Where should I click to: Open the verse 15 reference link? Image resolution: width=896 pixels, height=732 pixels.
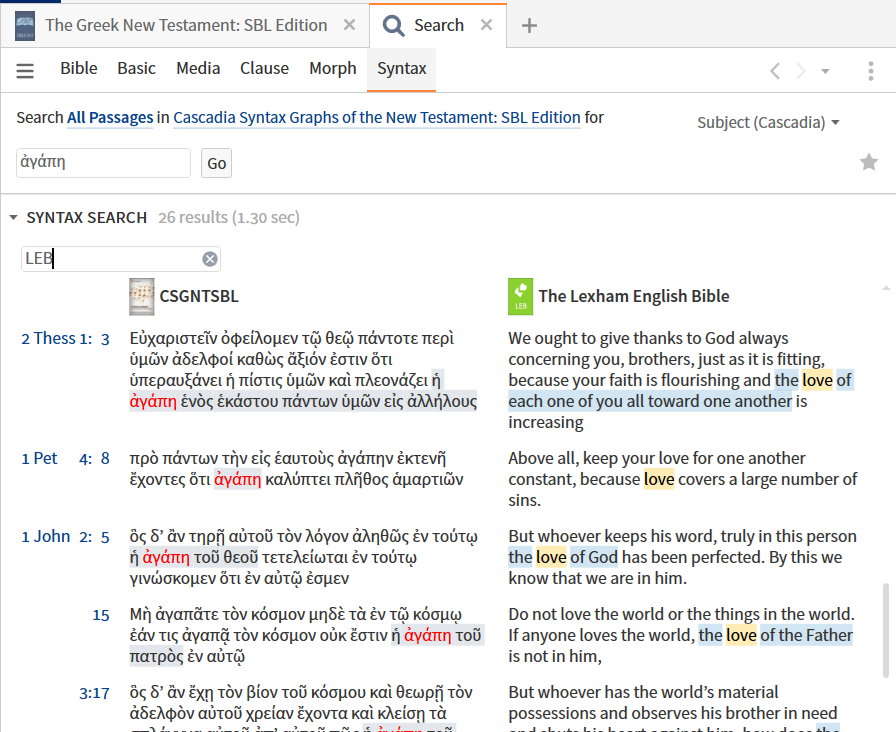(101, 615)
